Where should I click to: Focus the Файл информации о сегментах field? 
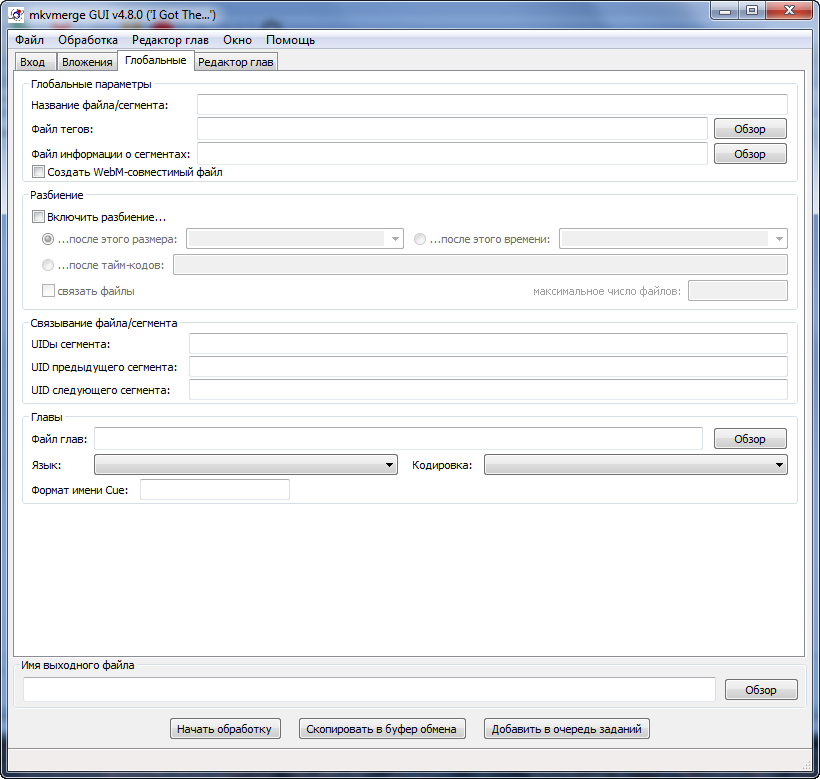(452, 154)
